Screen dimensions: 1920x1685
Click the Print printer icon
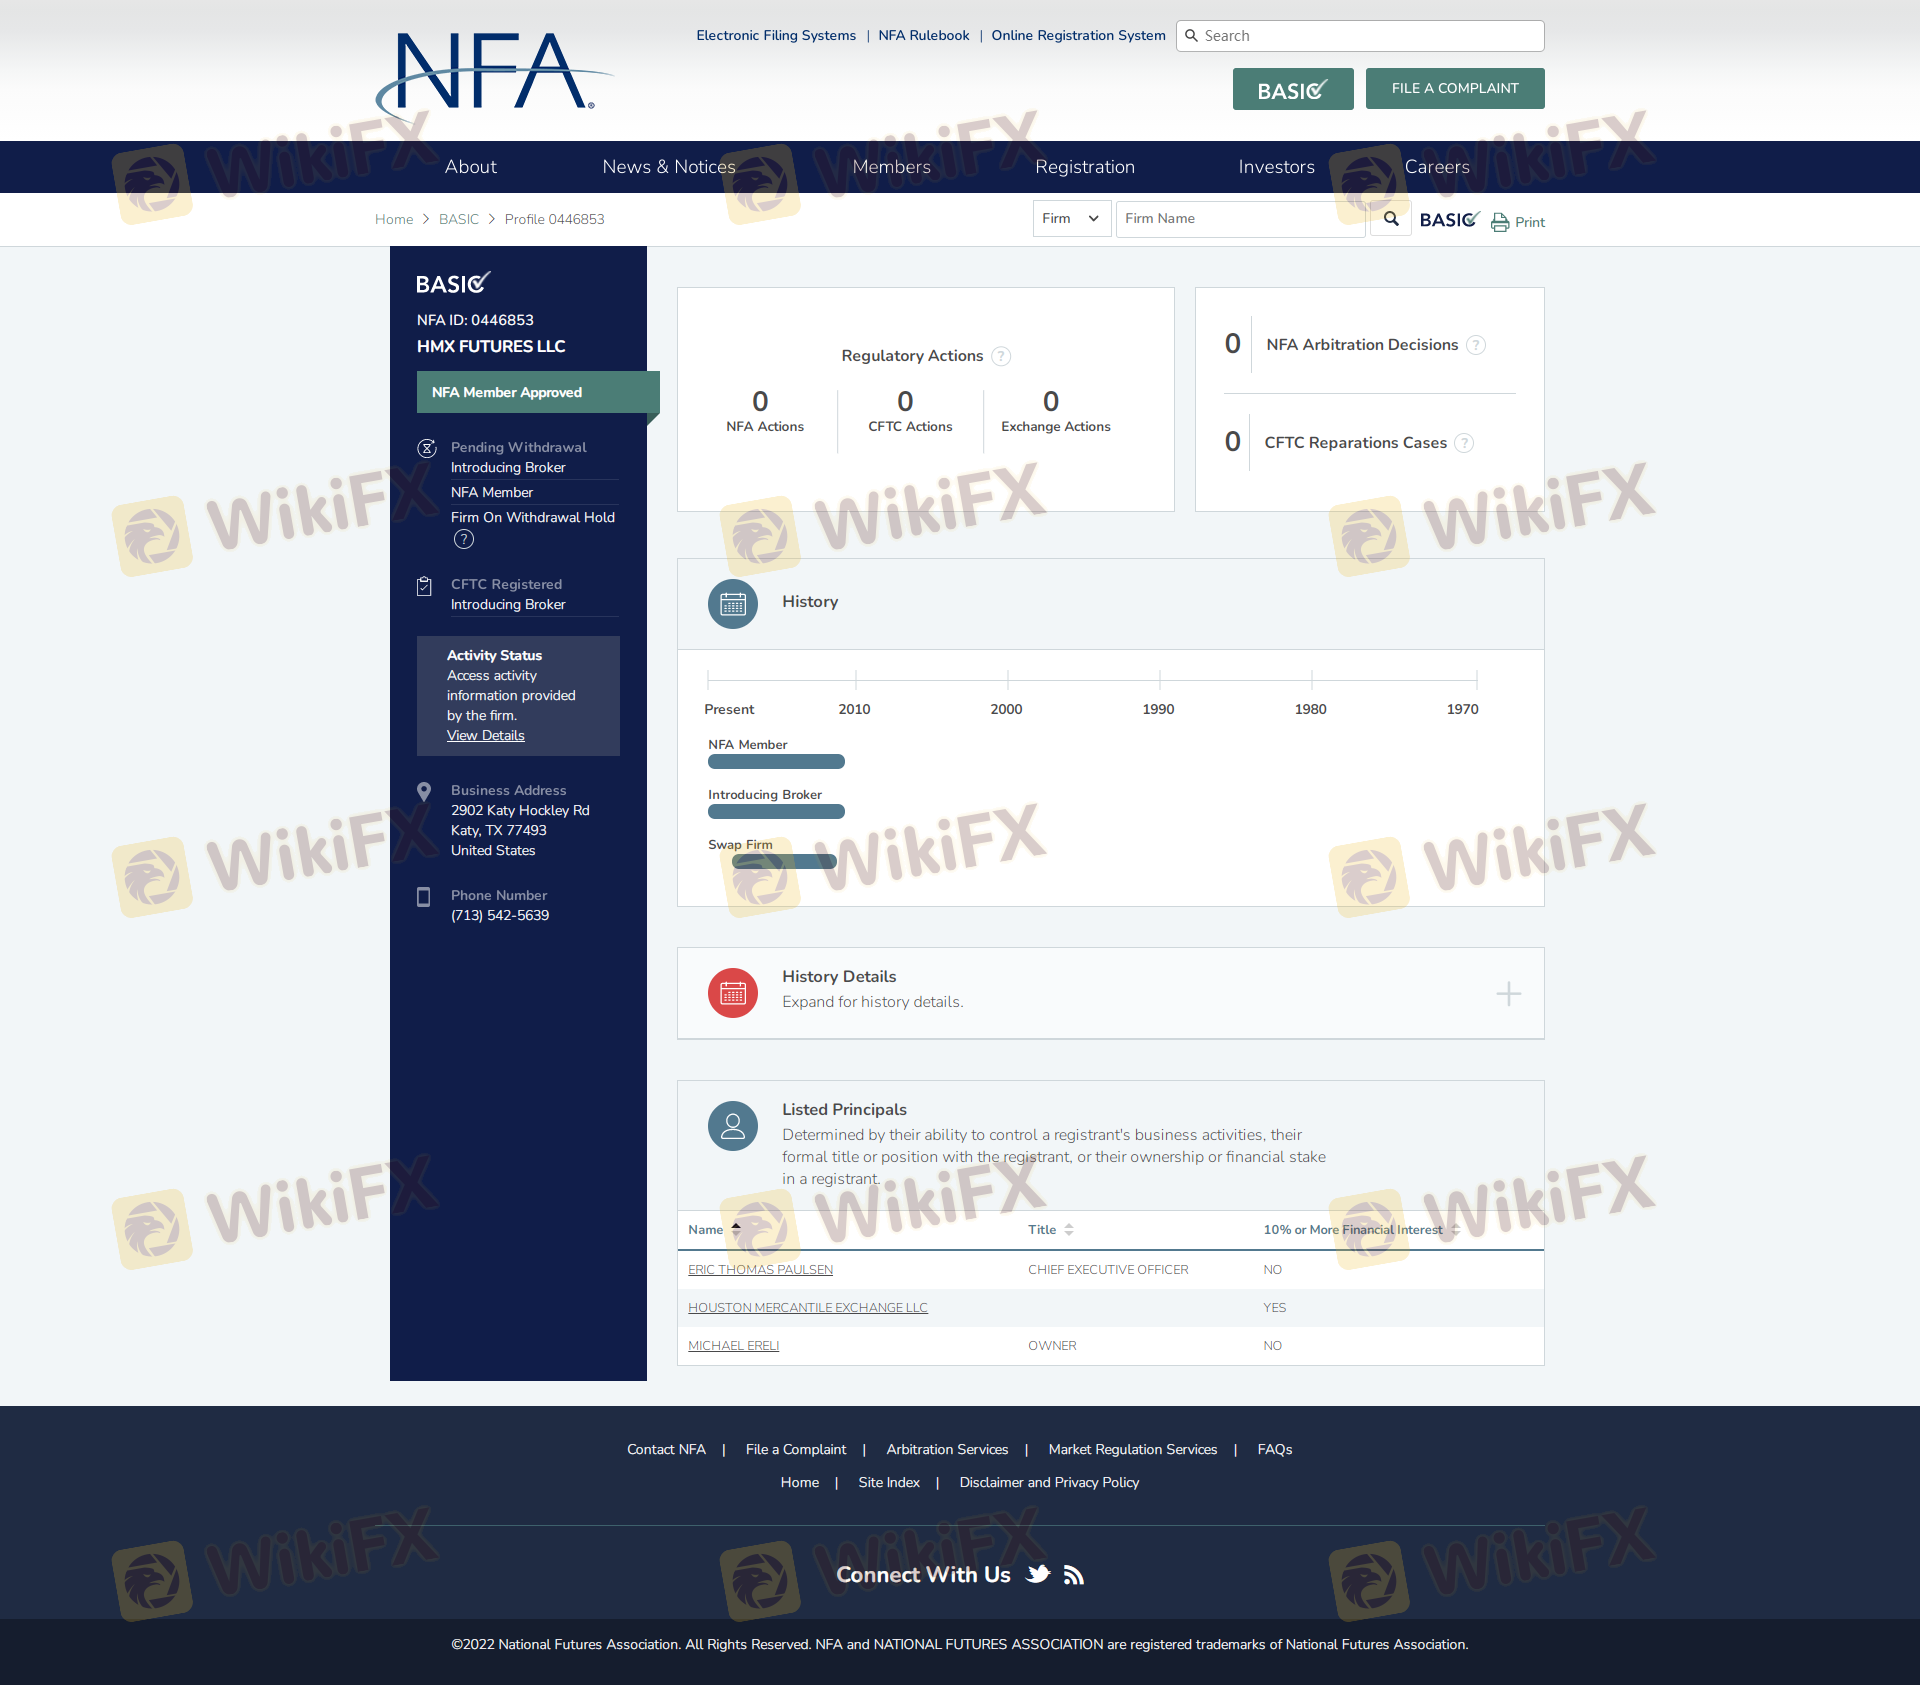(x=1500, y=222)
